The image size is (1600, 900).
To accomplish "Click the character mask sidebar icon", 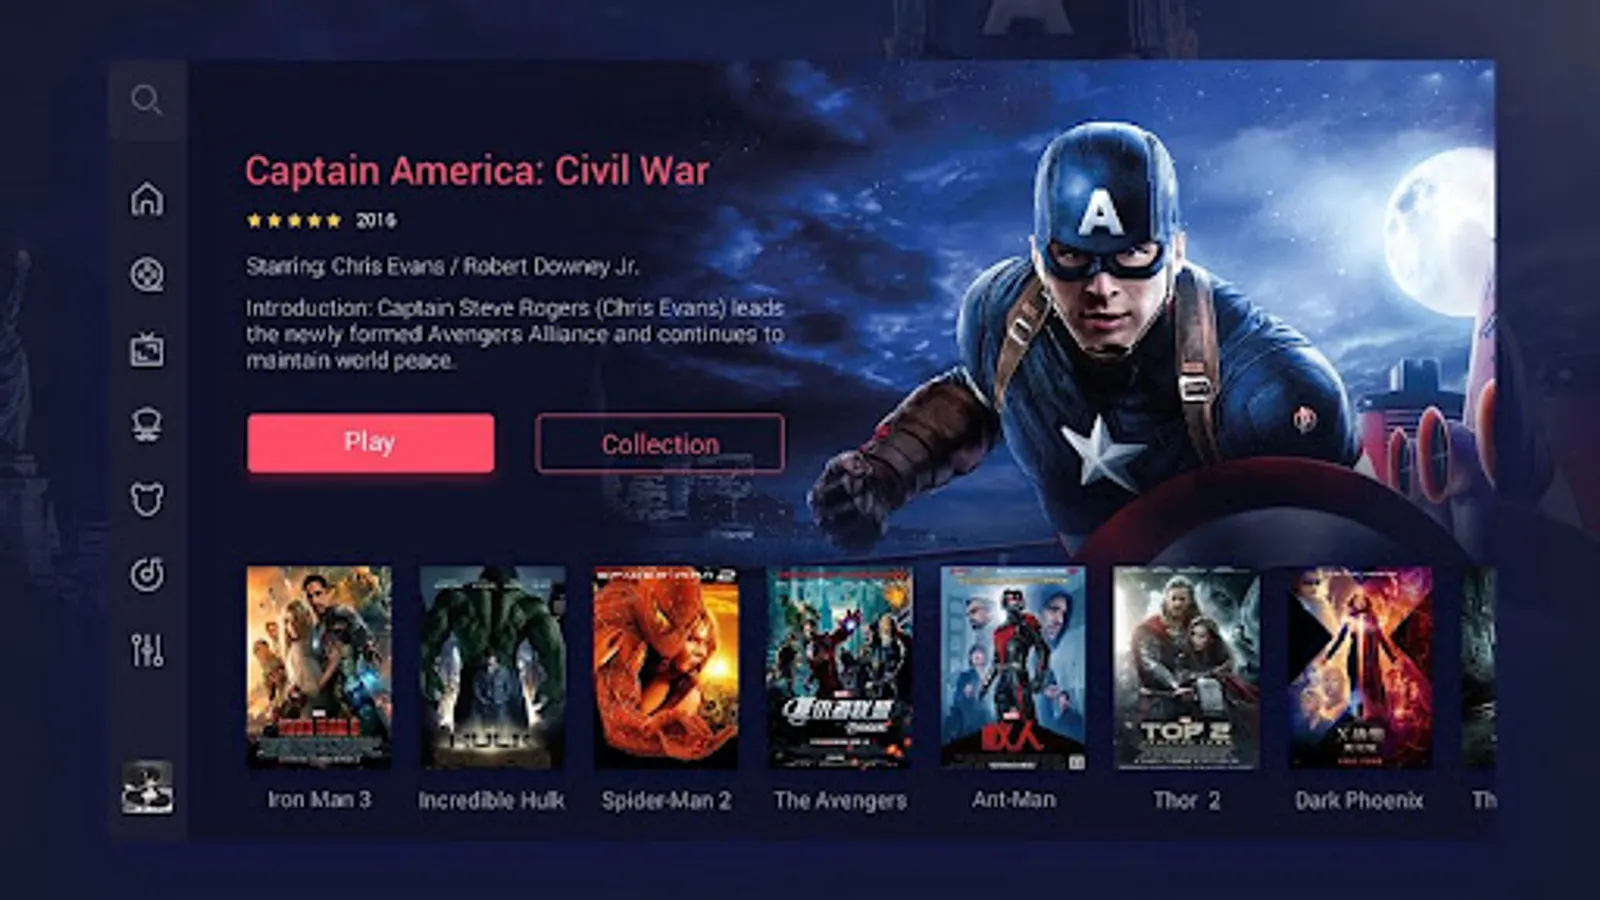I will pyautogui.click(x=147, y=424).
